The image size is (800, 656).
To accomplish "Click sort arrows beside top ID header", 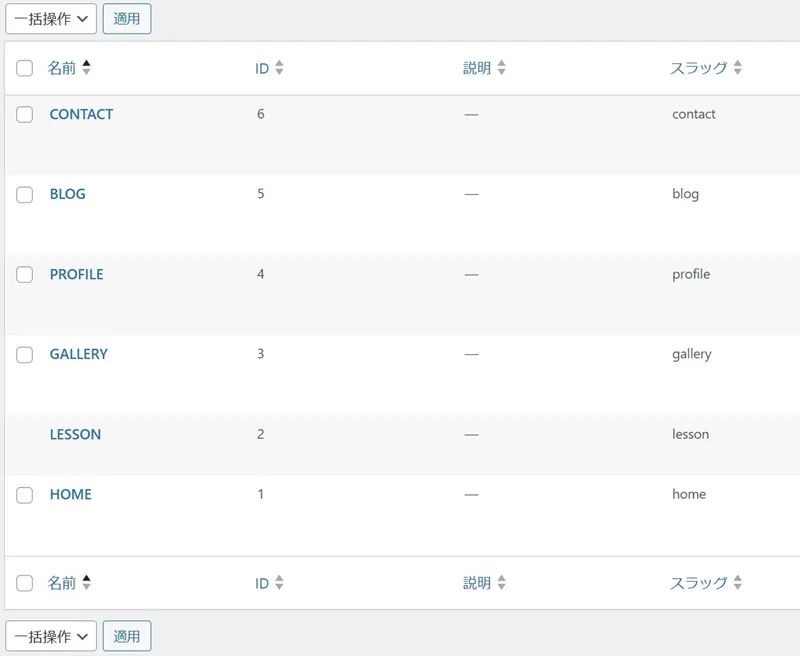I will tap(279, 68).
